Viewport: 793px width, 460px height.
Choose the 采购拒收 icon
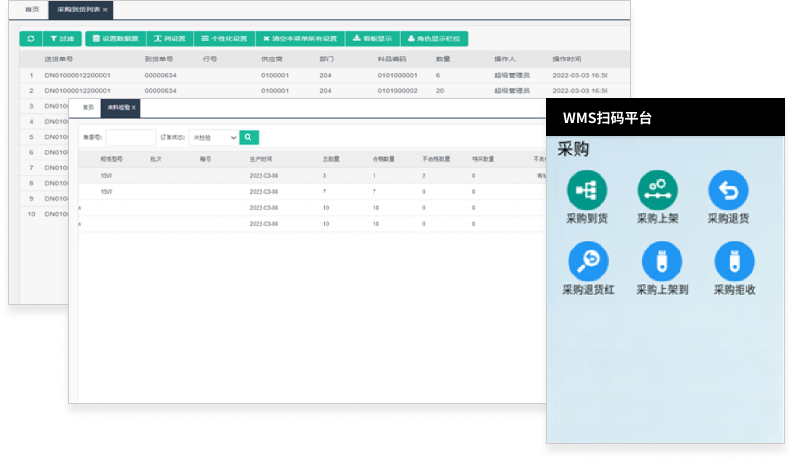[734, 261]
